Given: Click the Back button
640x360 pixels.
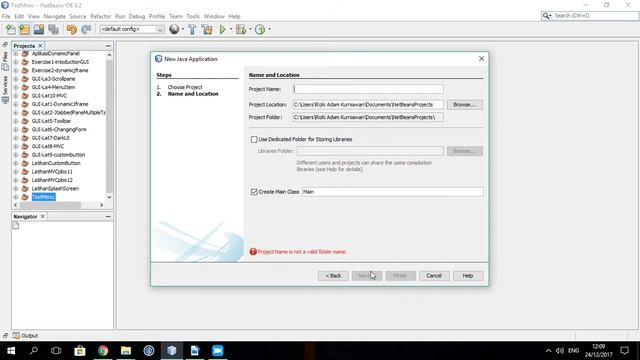Looking at the screenshot, I should (333, 276).
